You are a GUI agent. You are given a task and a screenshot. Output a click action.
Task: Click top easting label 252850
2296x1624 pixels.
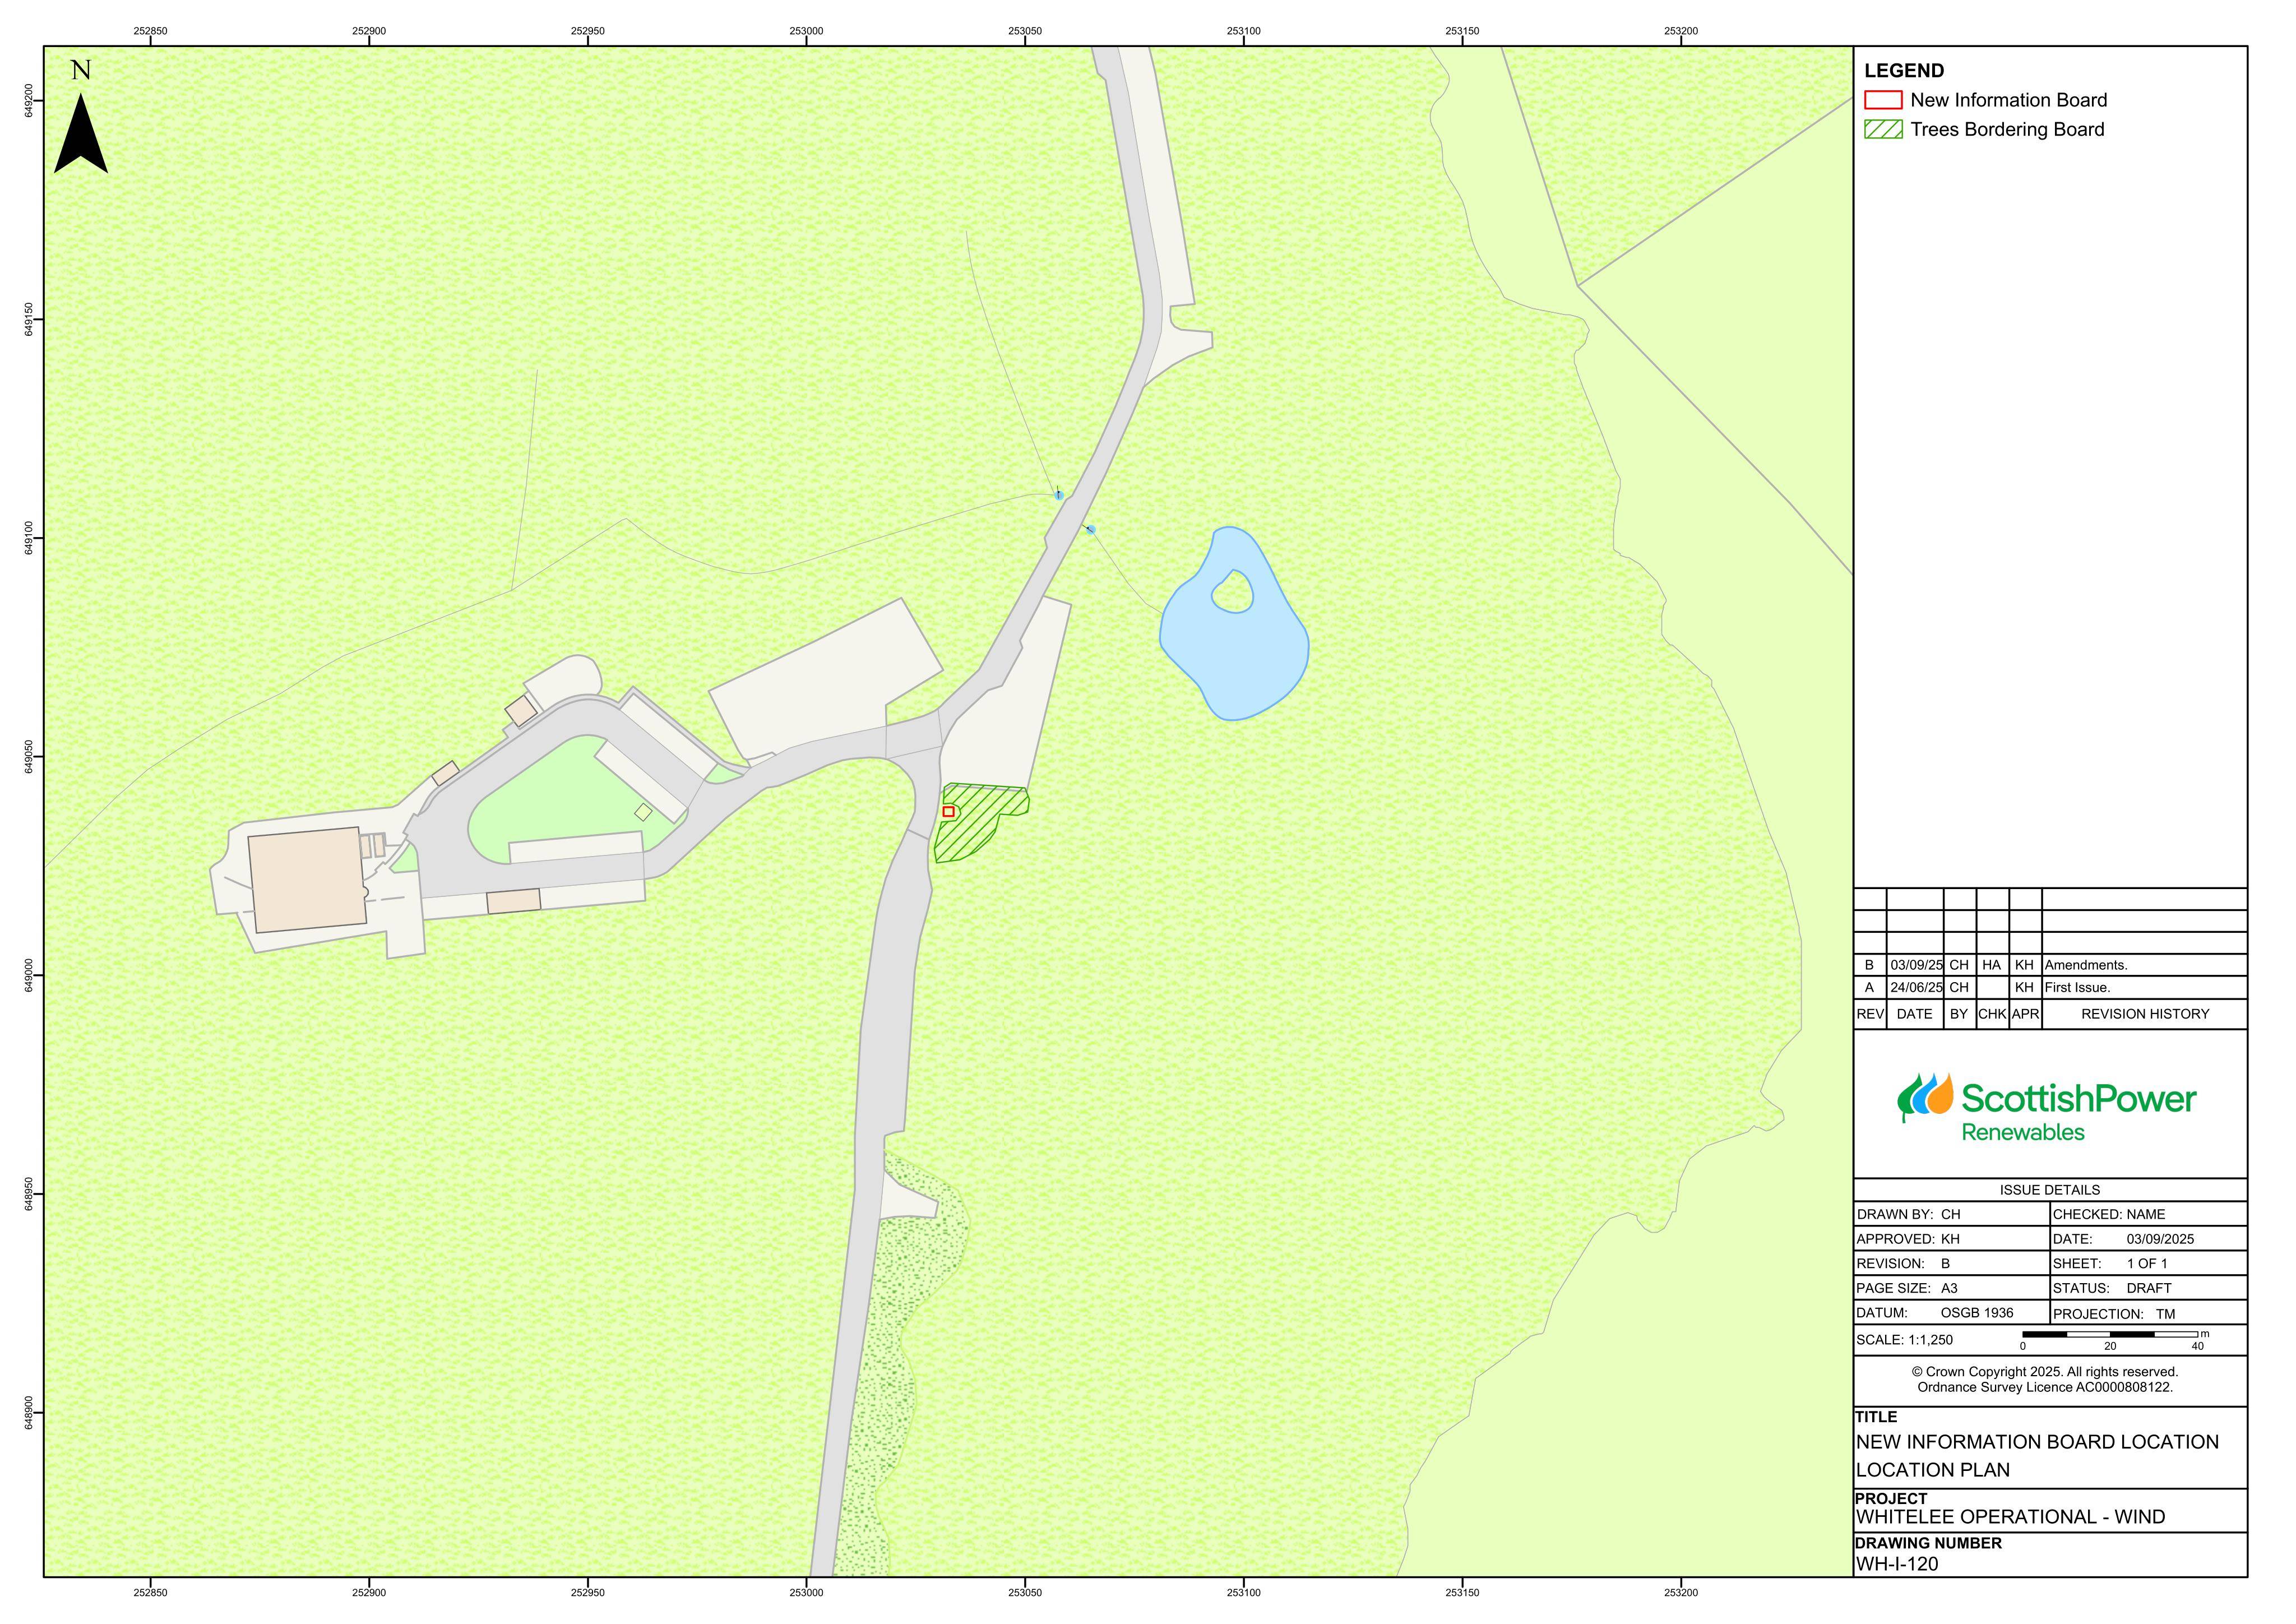pos(150,31)
